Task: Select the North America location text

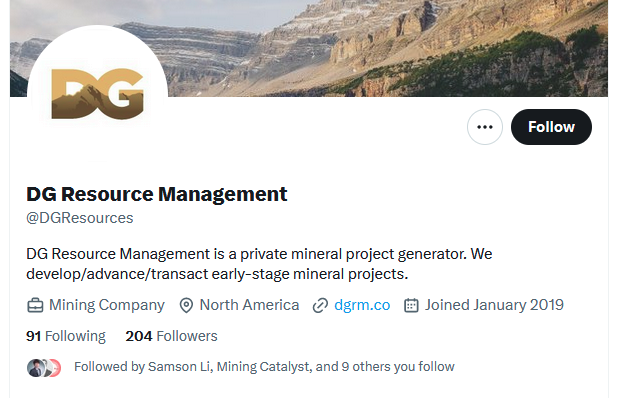Action: coord(249,305)
